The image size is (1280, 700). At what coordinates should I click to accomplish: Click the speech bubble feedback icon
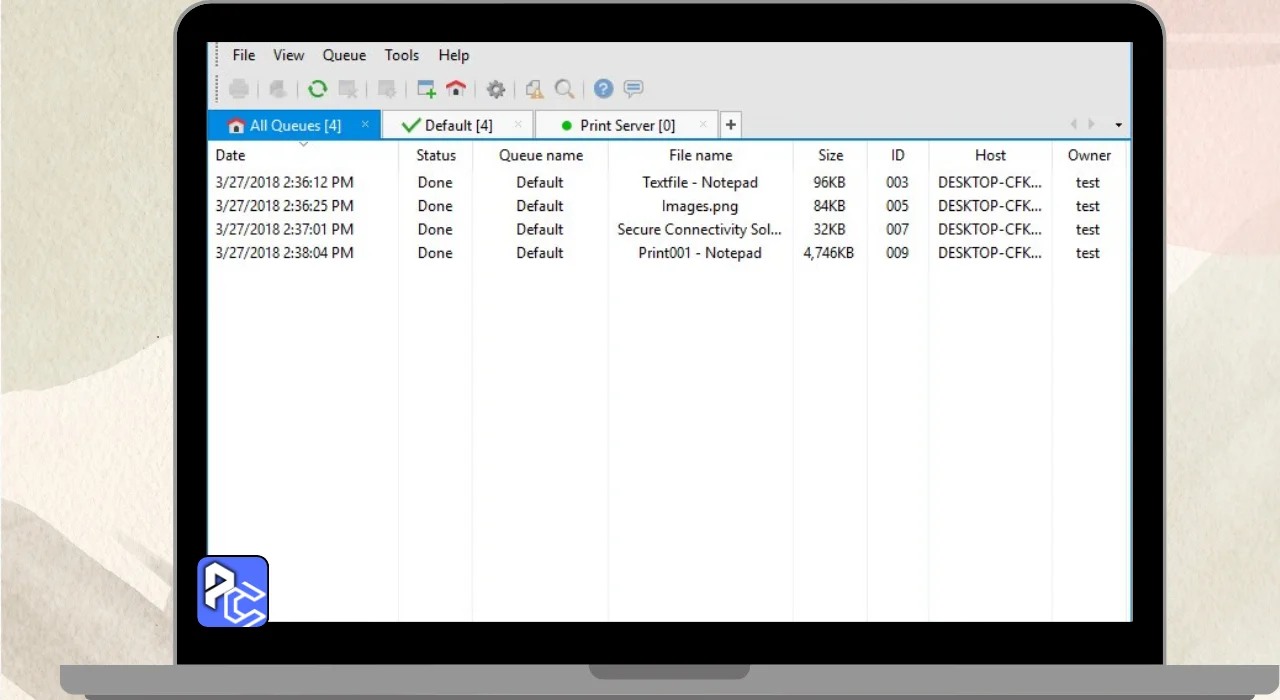tap(633, 89)
